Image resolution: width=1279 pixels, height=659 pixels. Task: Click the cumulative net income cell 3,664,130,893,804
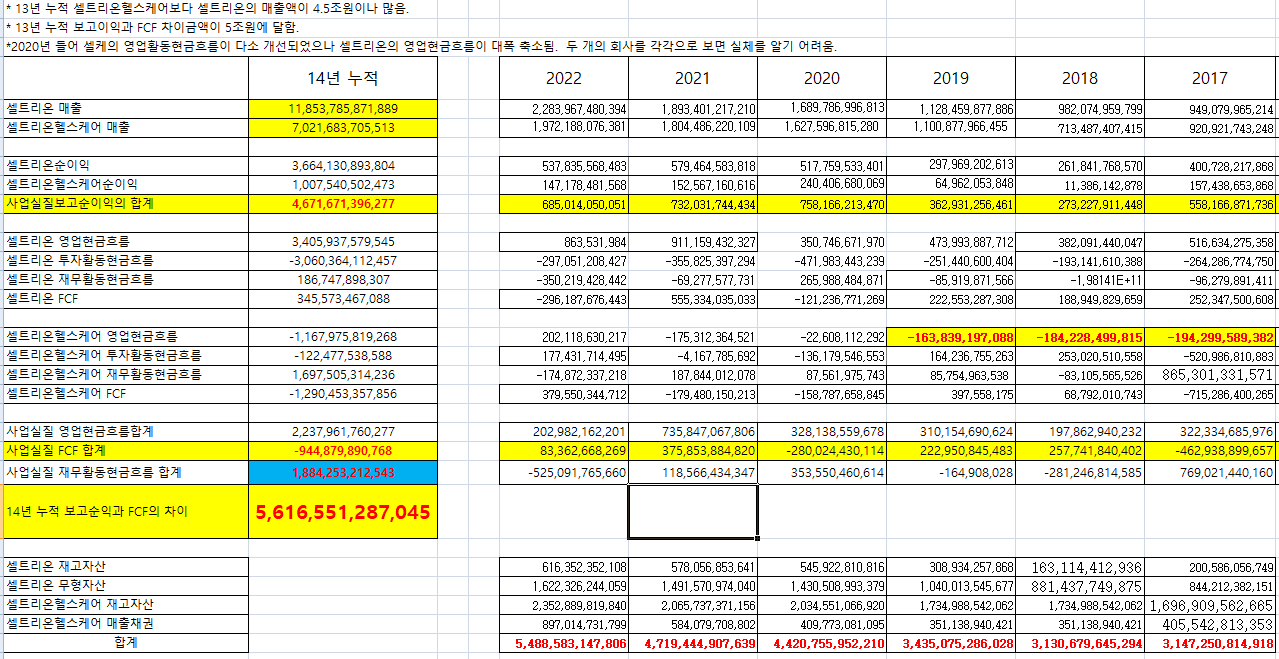coord(343,165)
